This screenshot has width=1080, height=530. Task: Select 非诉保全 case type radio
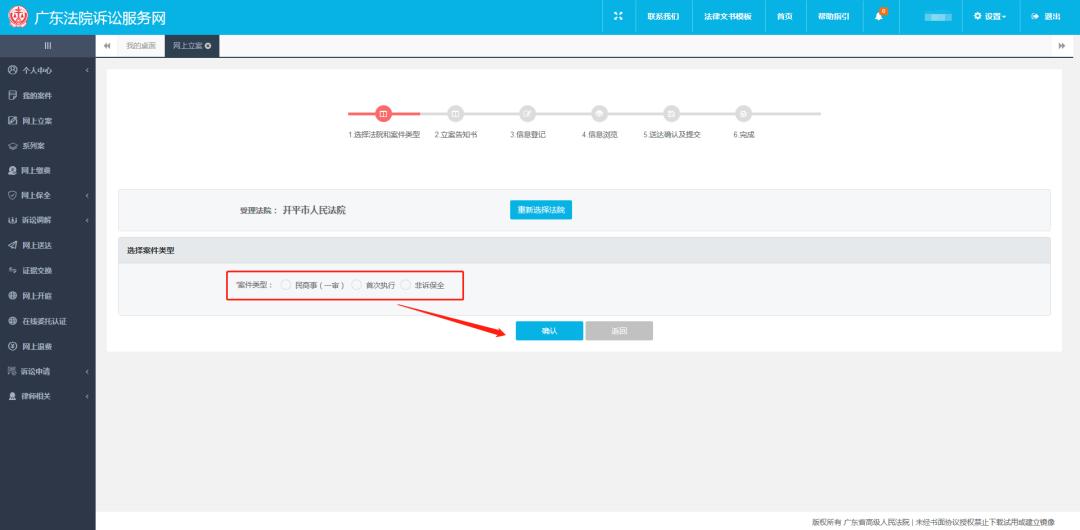pos(406,285)
